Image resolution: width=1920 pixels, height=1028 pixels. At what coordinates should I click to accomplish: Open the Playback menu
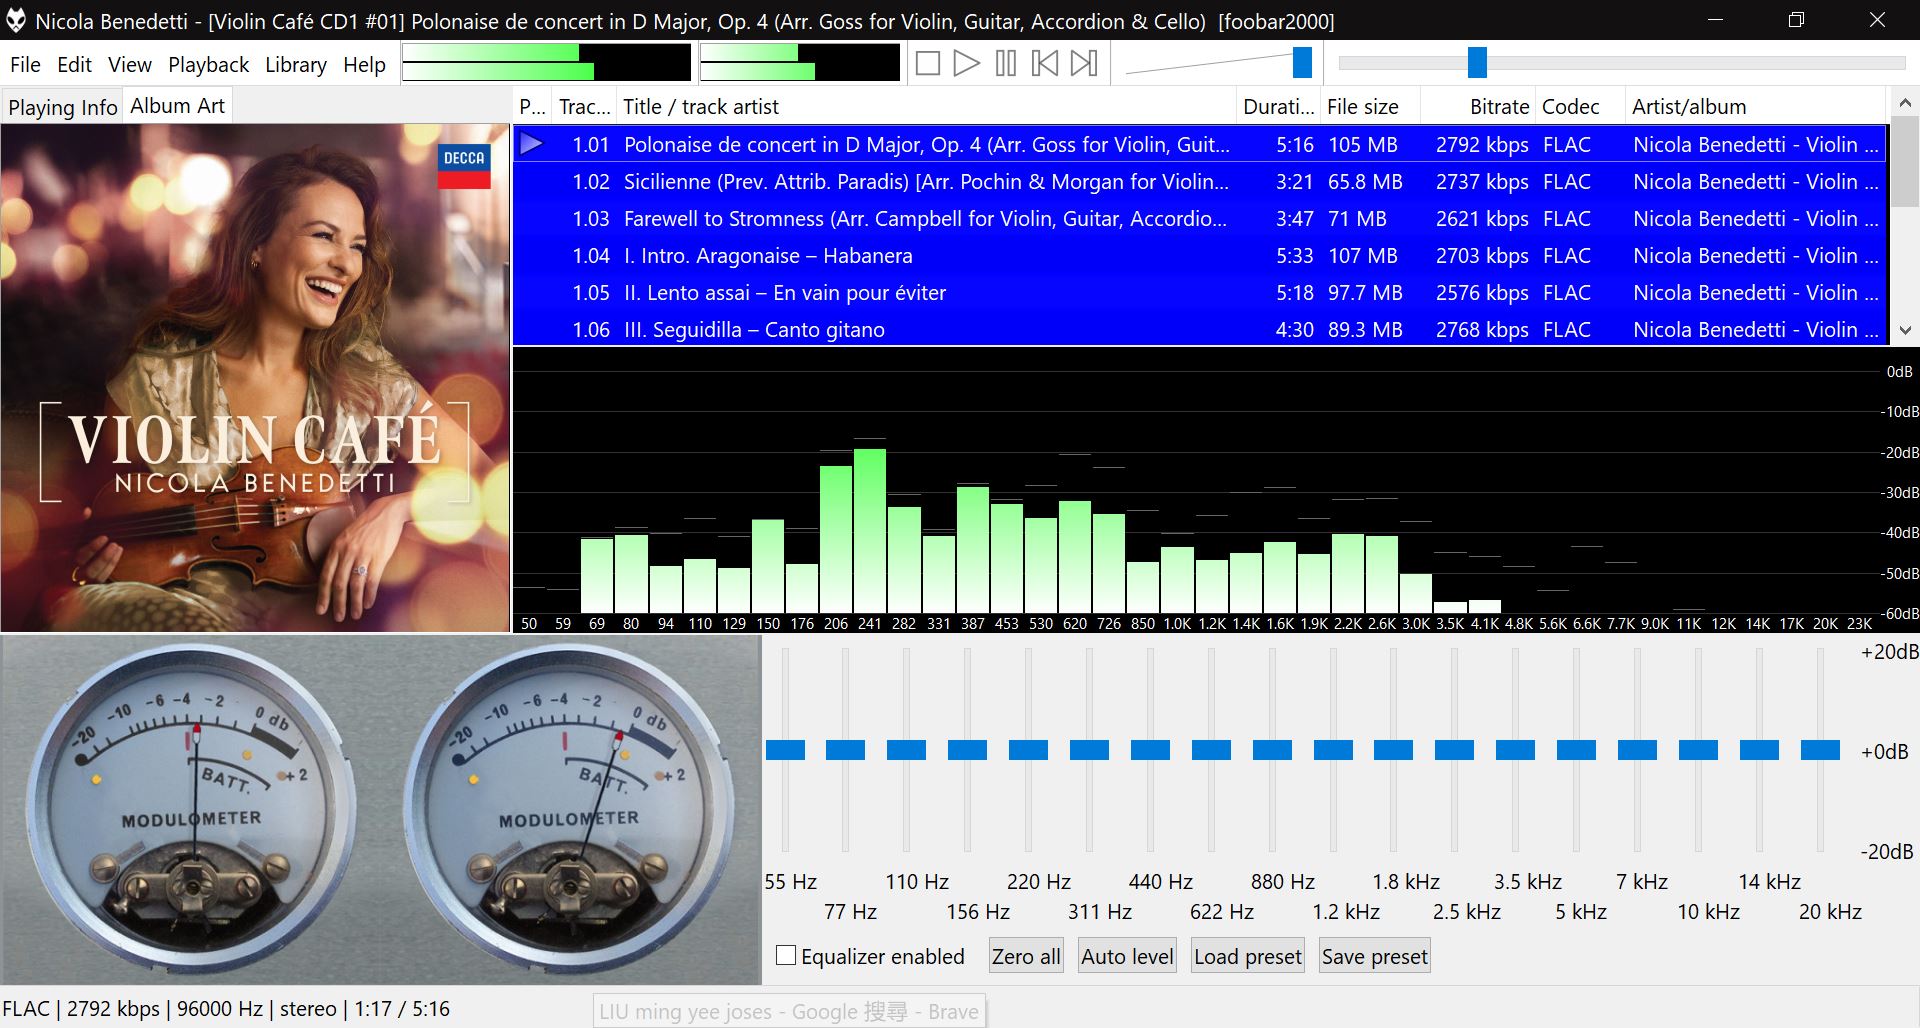[208, 65]
